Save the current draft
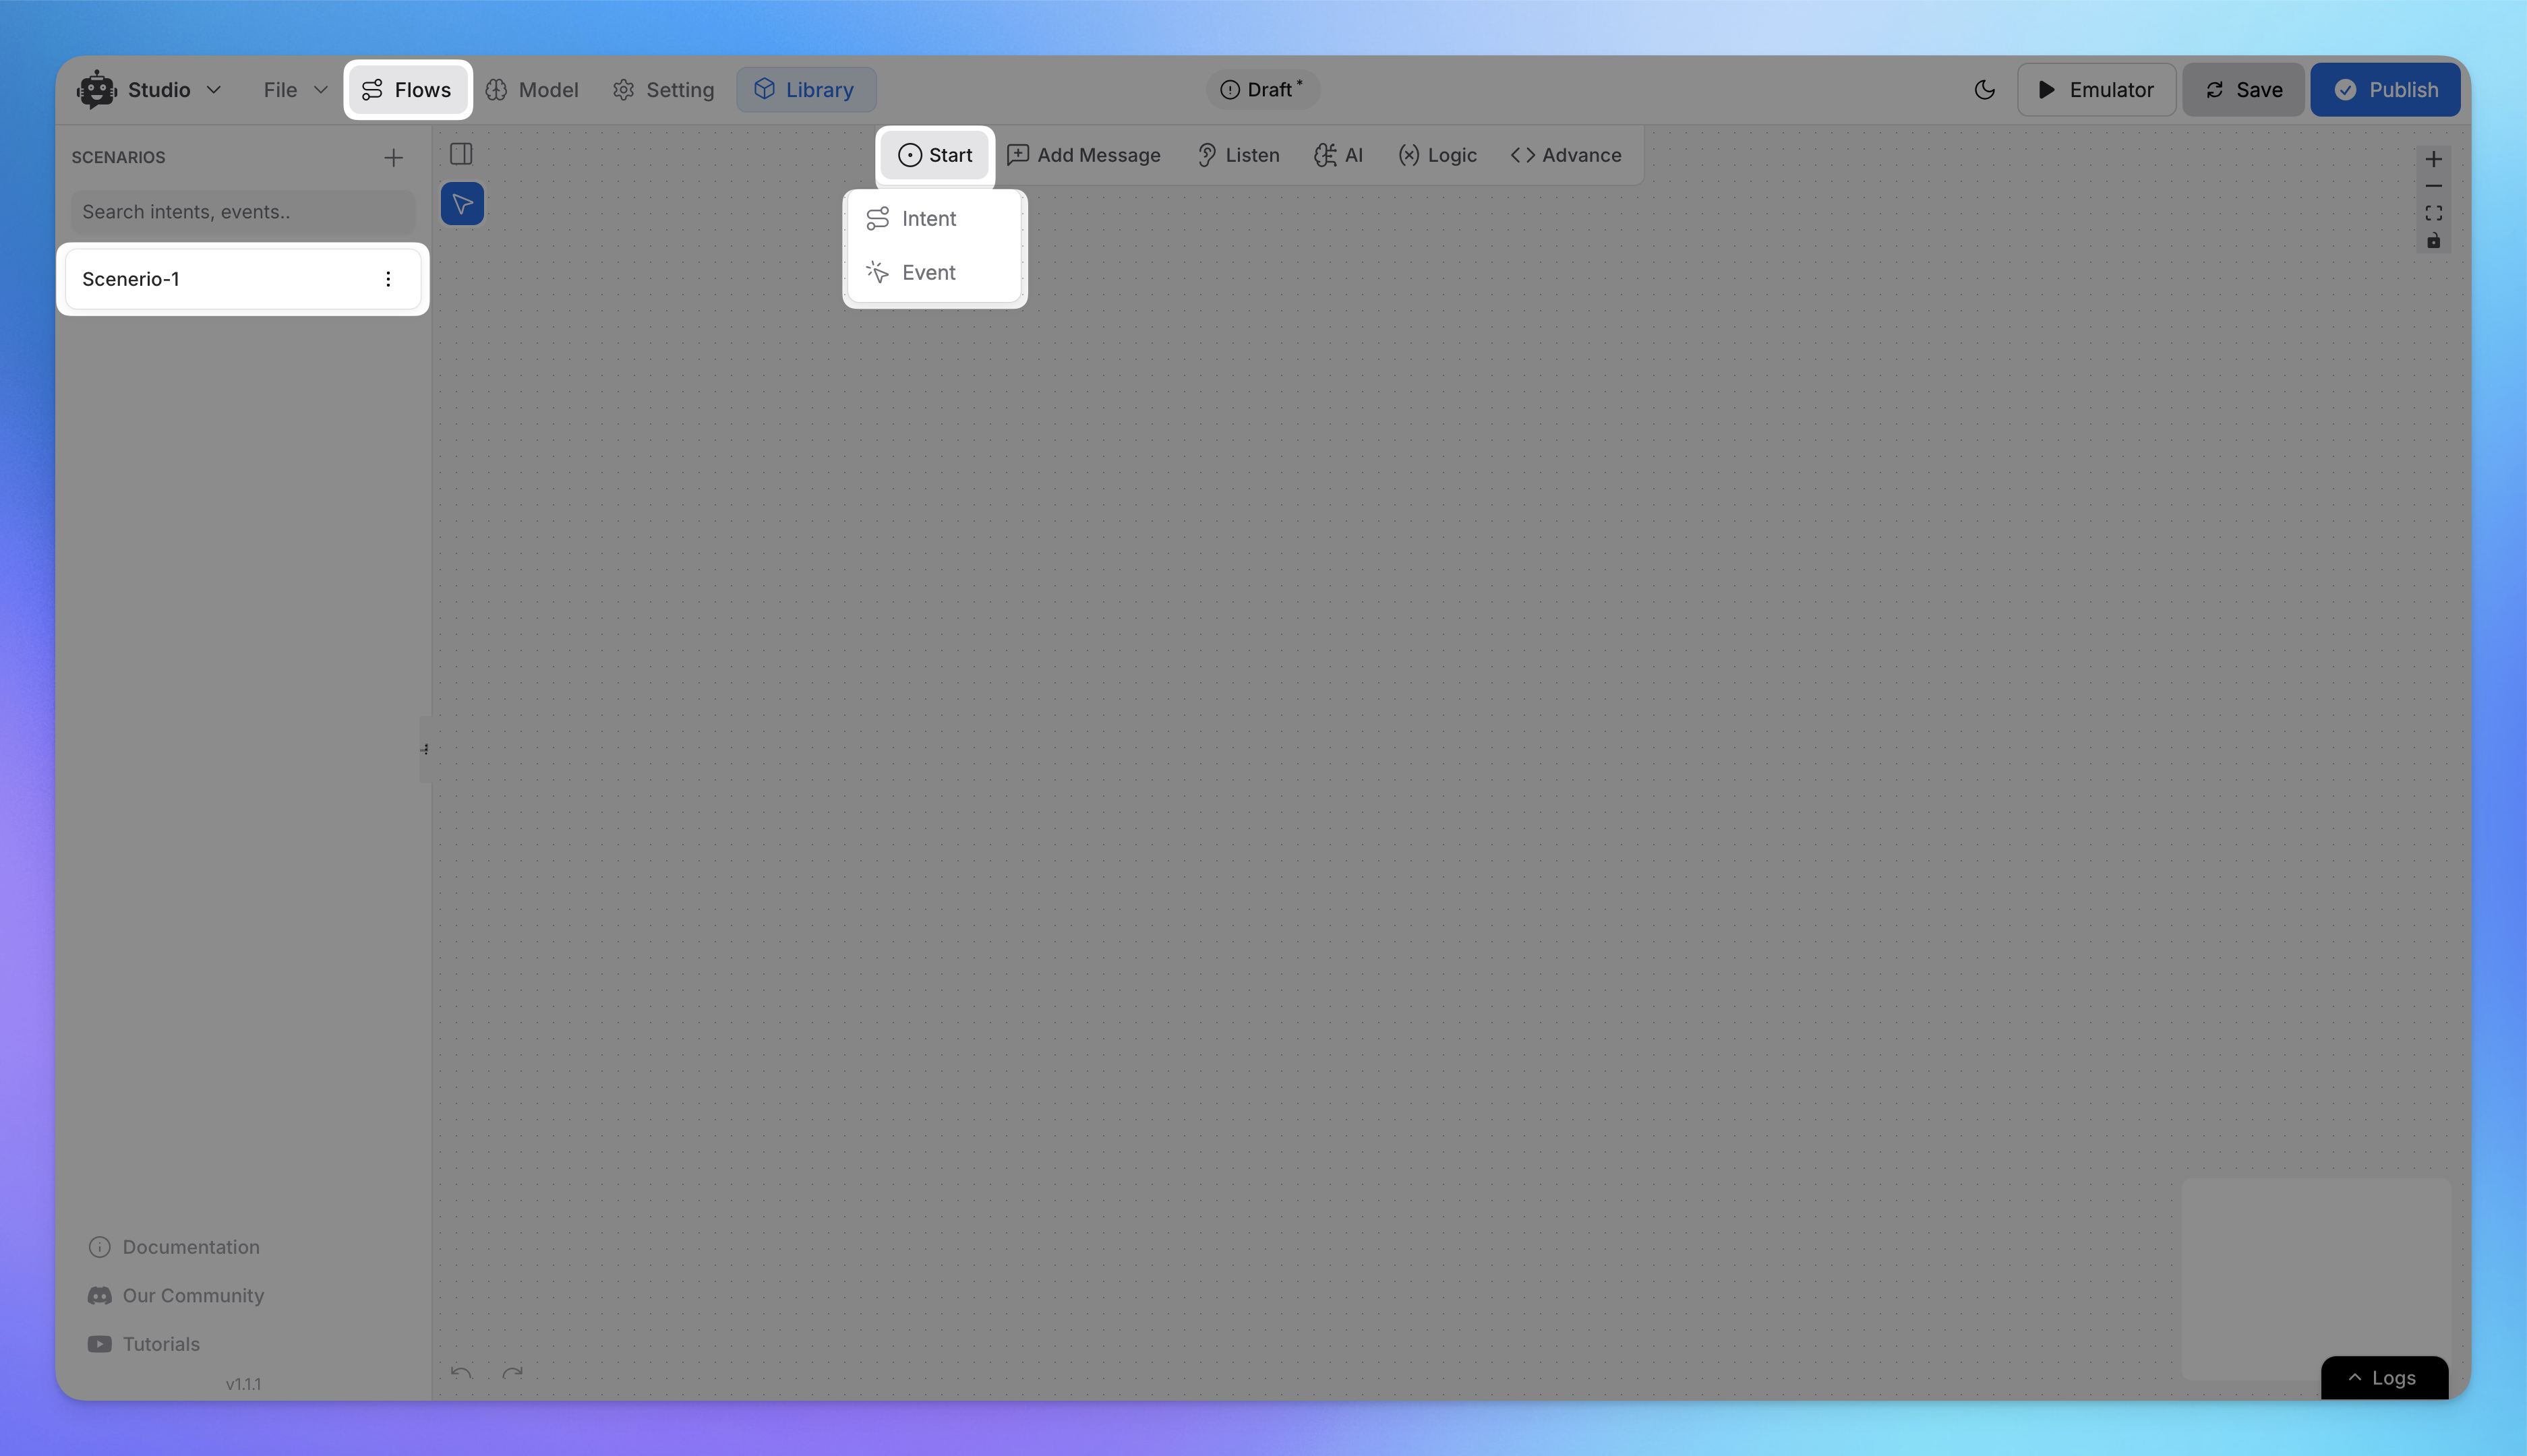2527x1456 pixels. pyautogui.click(x=2243, y=90)
